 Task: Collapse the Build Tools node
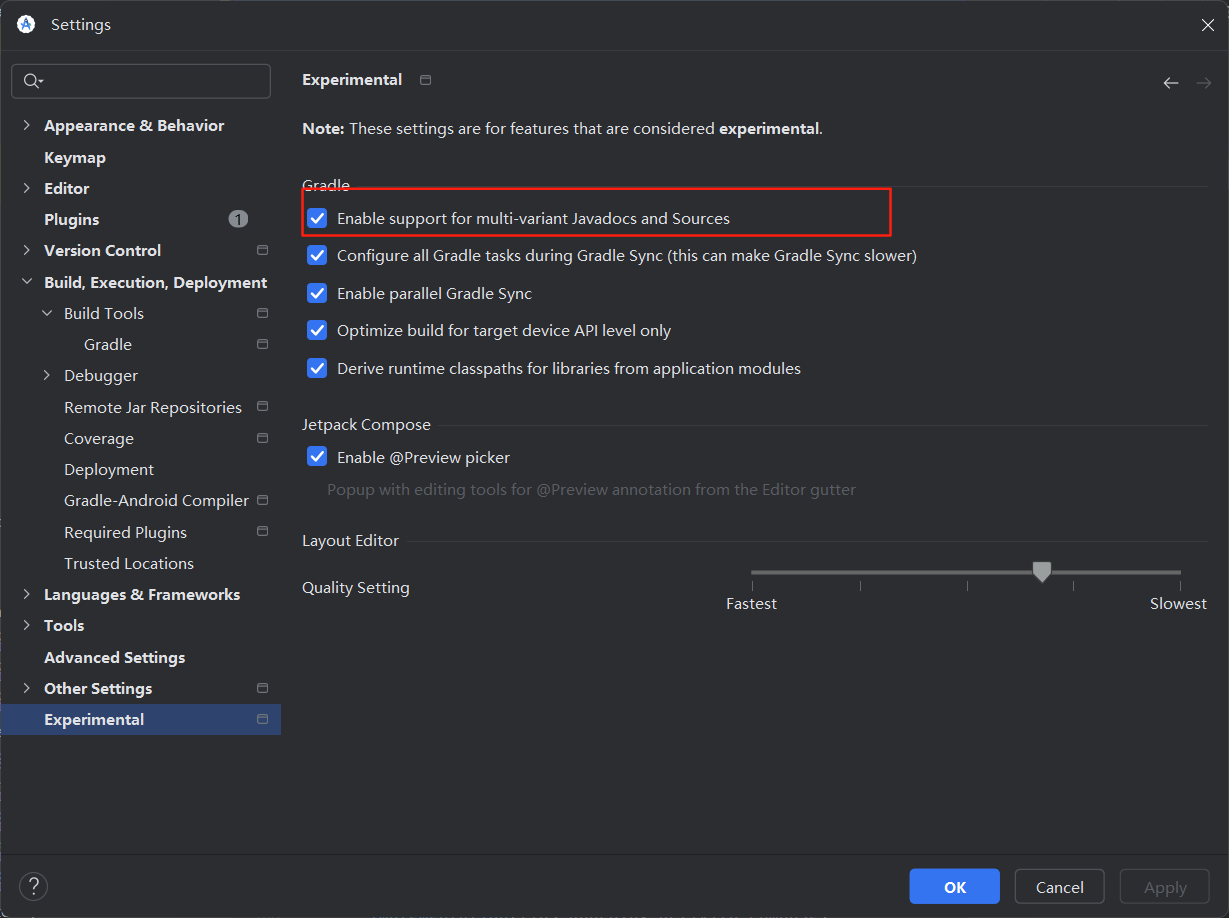47,313
